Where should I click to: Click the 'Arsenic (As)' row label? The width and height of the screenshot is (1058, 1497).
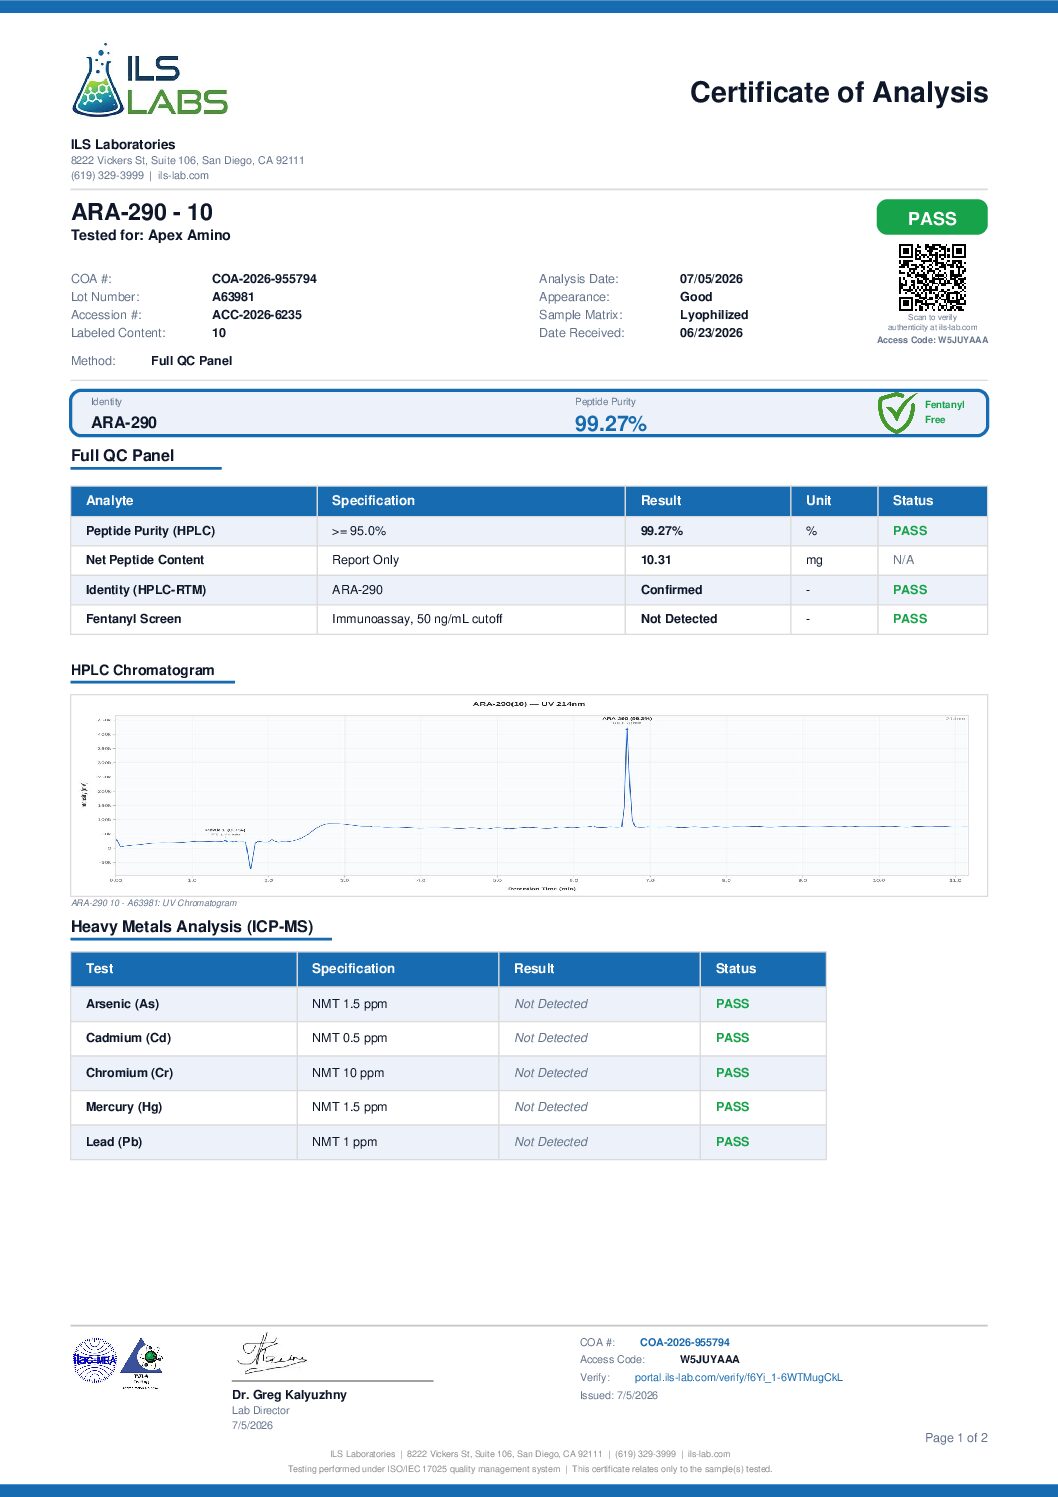coord(122,1004)
